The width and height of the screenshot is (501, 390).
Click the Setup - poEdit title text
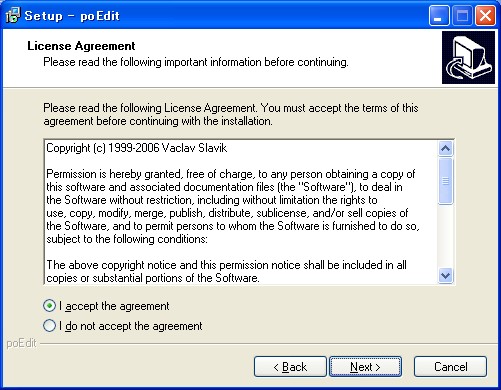[x=72, y=16]
